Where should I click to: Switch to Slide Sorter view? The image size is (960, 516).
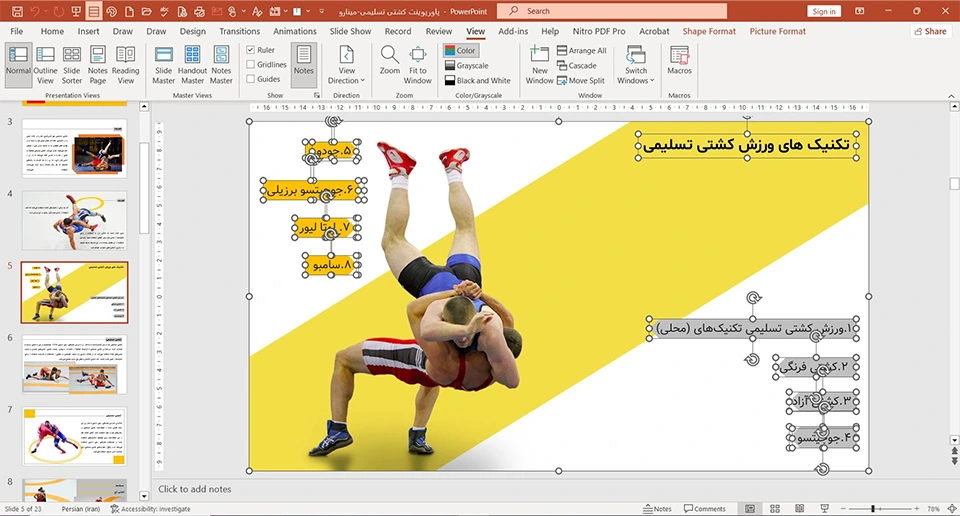72,65
